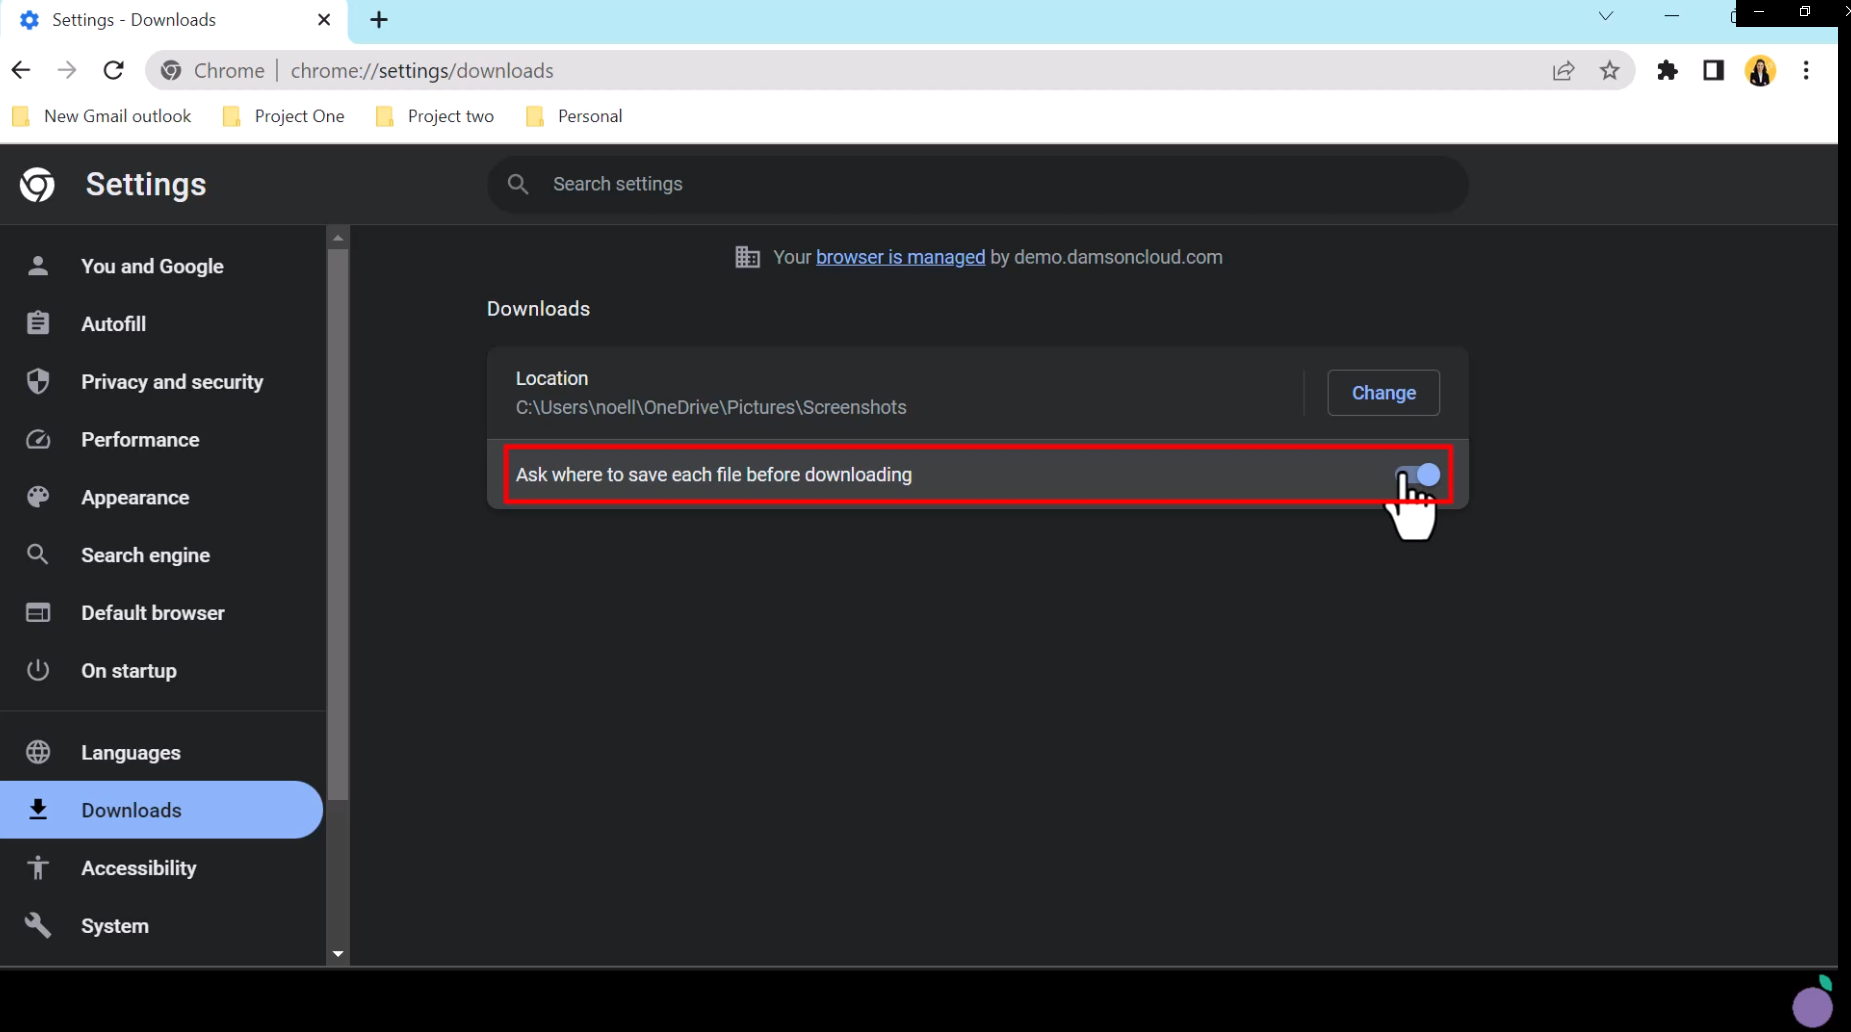Open a new tab with plus button
This screenshot has height=1032, width=1851.
[379, 20]
